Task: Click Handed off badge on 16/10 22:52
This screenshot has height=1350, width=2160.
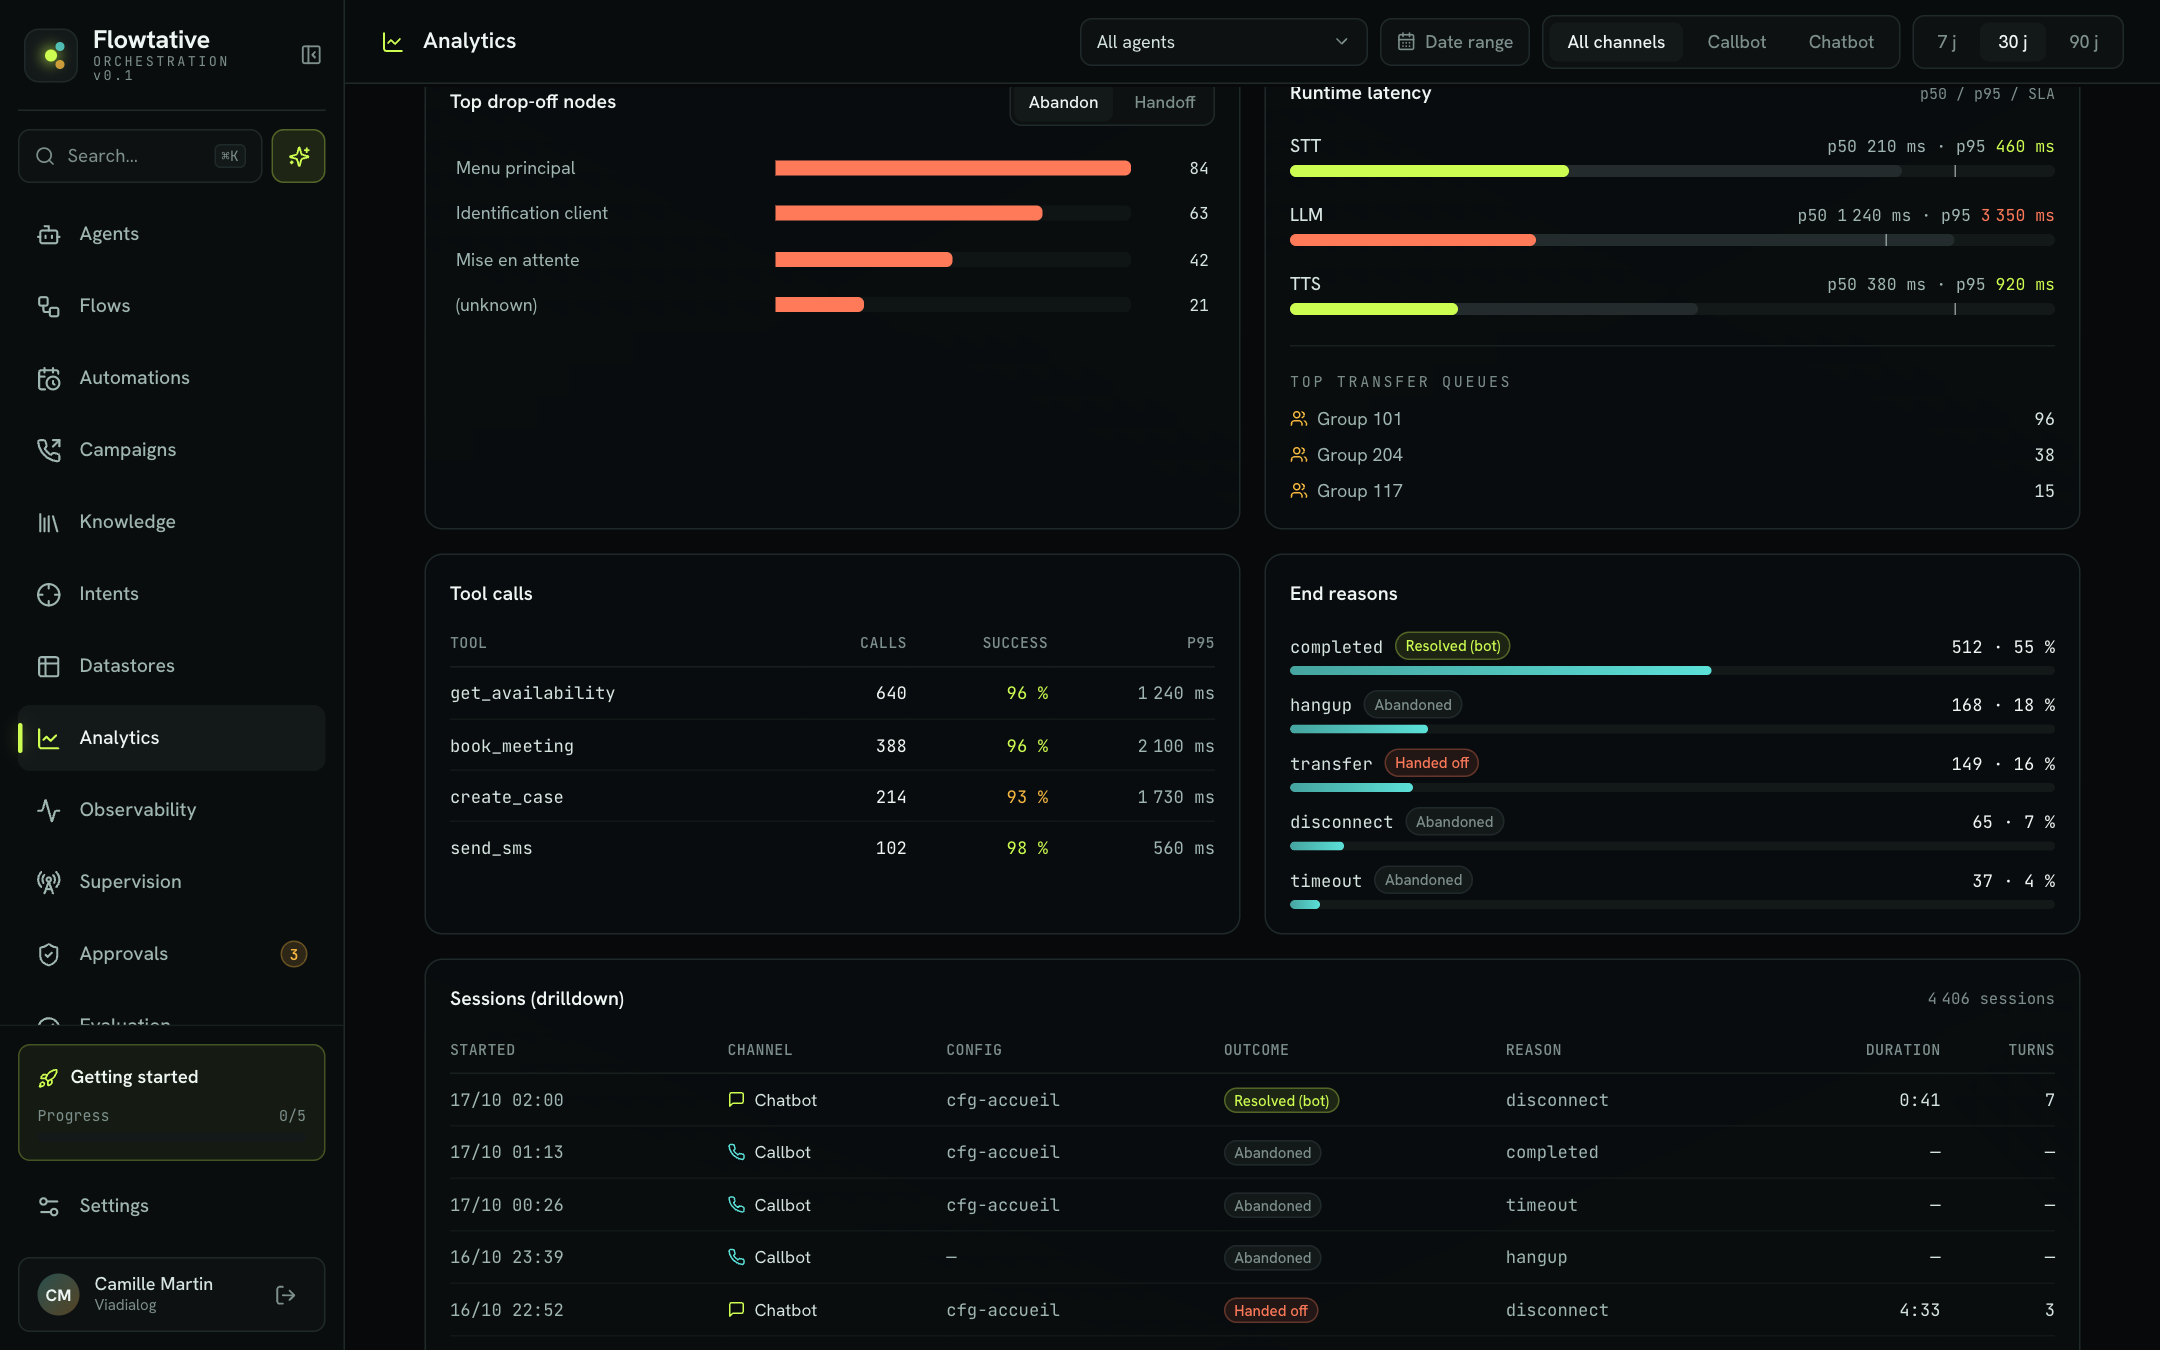Action: [x=1270, y=1310]
